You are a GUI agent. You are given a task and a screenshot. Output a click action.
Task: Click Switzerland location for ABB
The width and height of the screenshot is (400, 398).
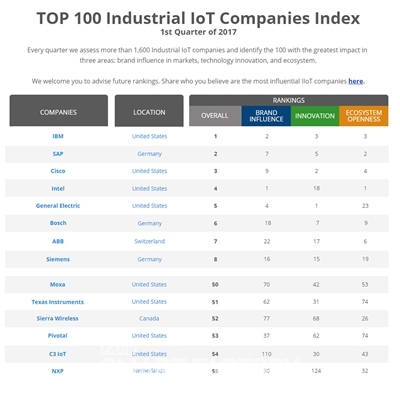point(149,241)
